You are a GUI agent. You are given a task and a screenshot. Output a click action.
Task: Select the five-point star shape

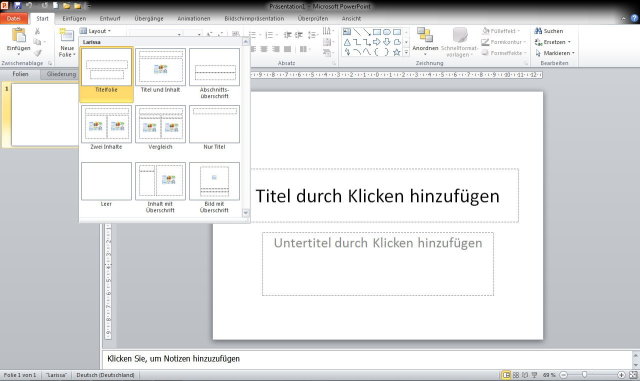[x=396, y=52]
